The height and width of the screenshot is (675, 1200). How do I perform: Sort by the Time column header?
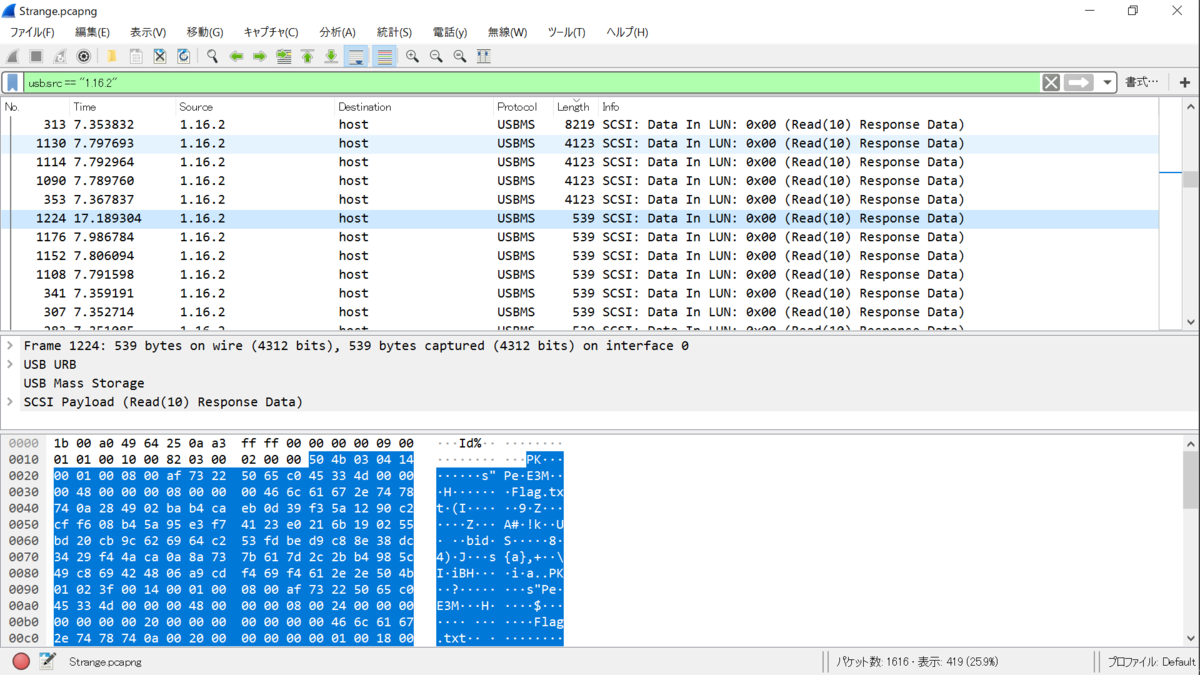pos(122,107)
